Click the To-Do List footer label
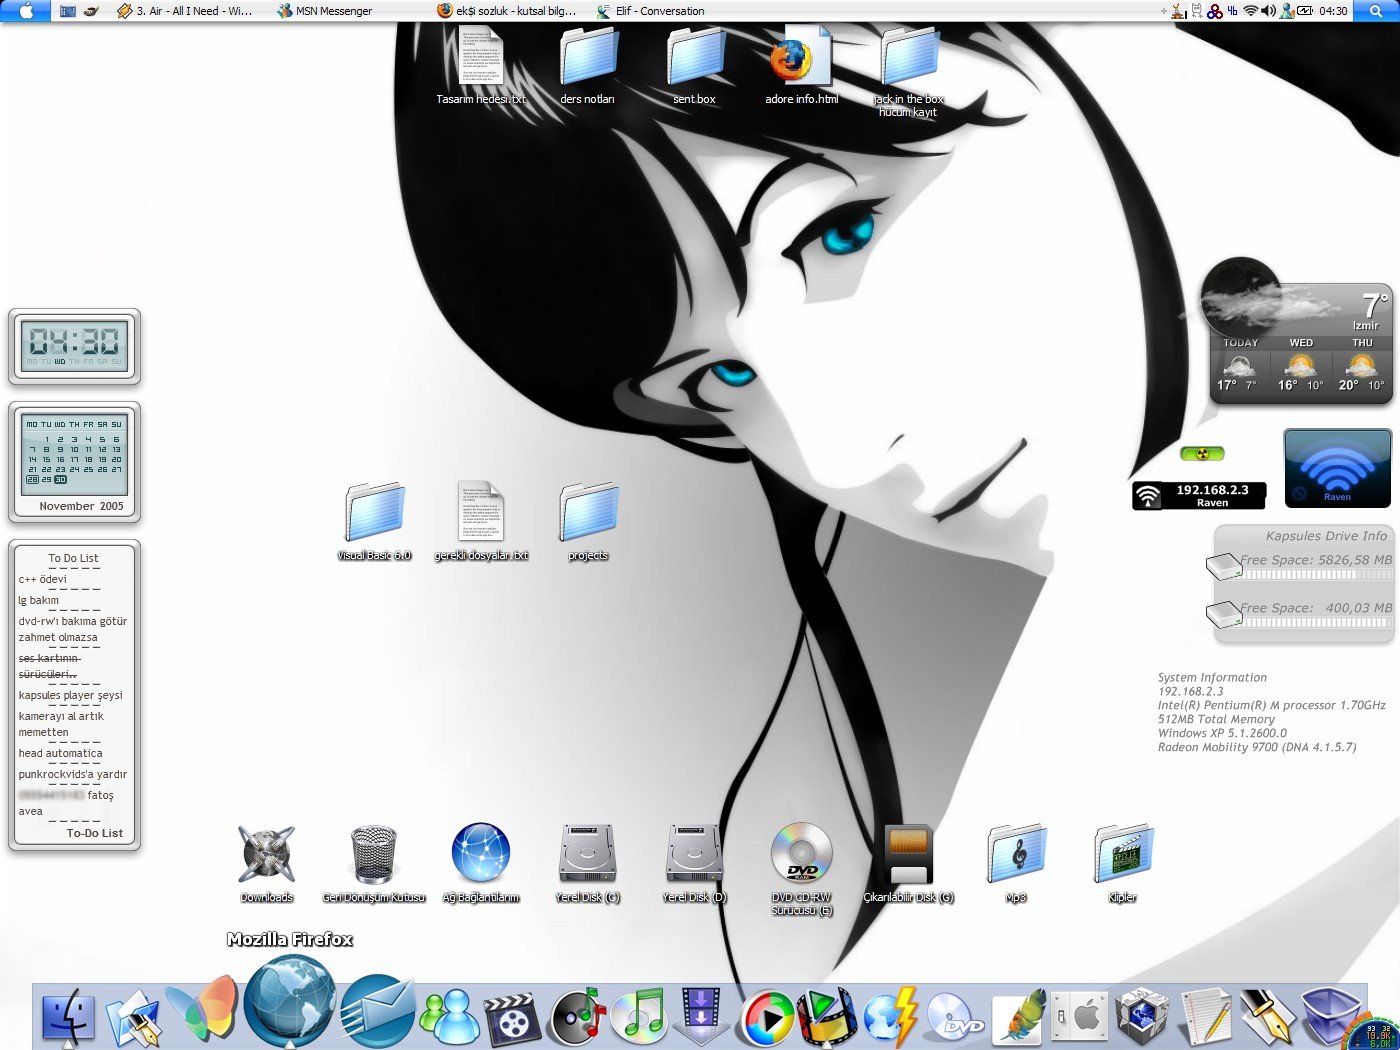 (95, 832)
